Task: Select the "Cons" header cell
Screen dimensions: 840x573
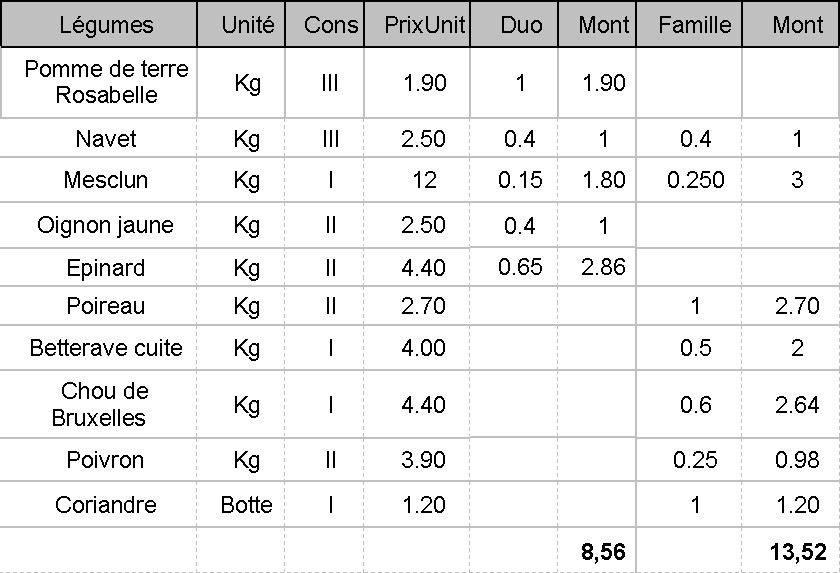Action: coord(331,25)
